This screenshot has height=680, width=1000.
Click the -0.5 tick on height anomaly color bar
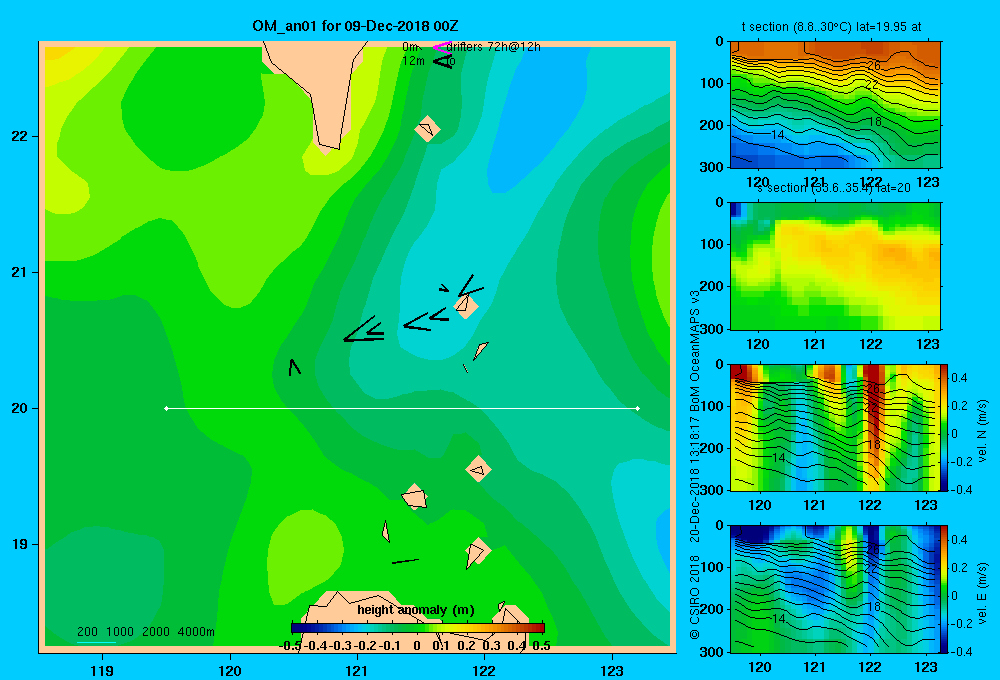(290, 646)
